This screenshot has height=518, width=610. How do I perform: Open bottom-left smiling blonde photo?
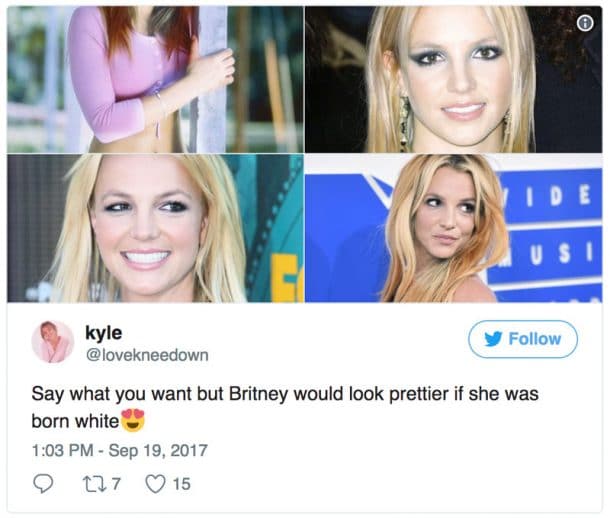(155, 228)
